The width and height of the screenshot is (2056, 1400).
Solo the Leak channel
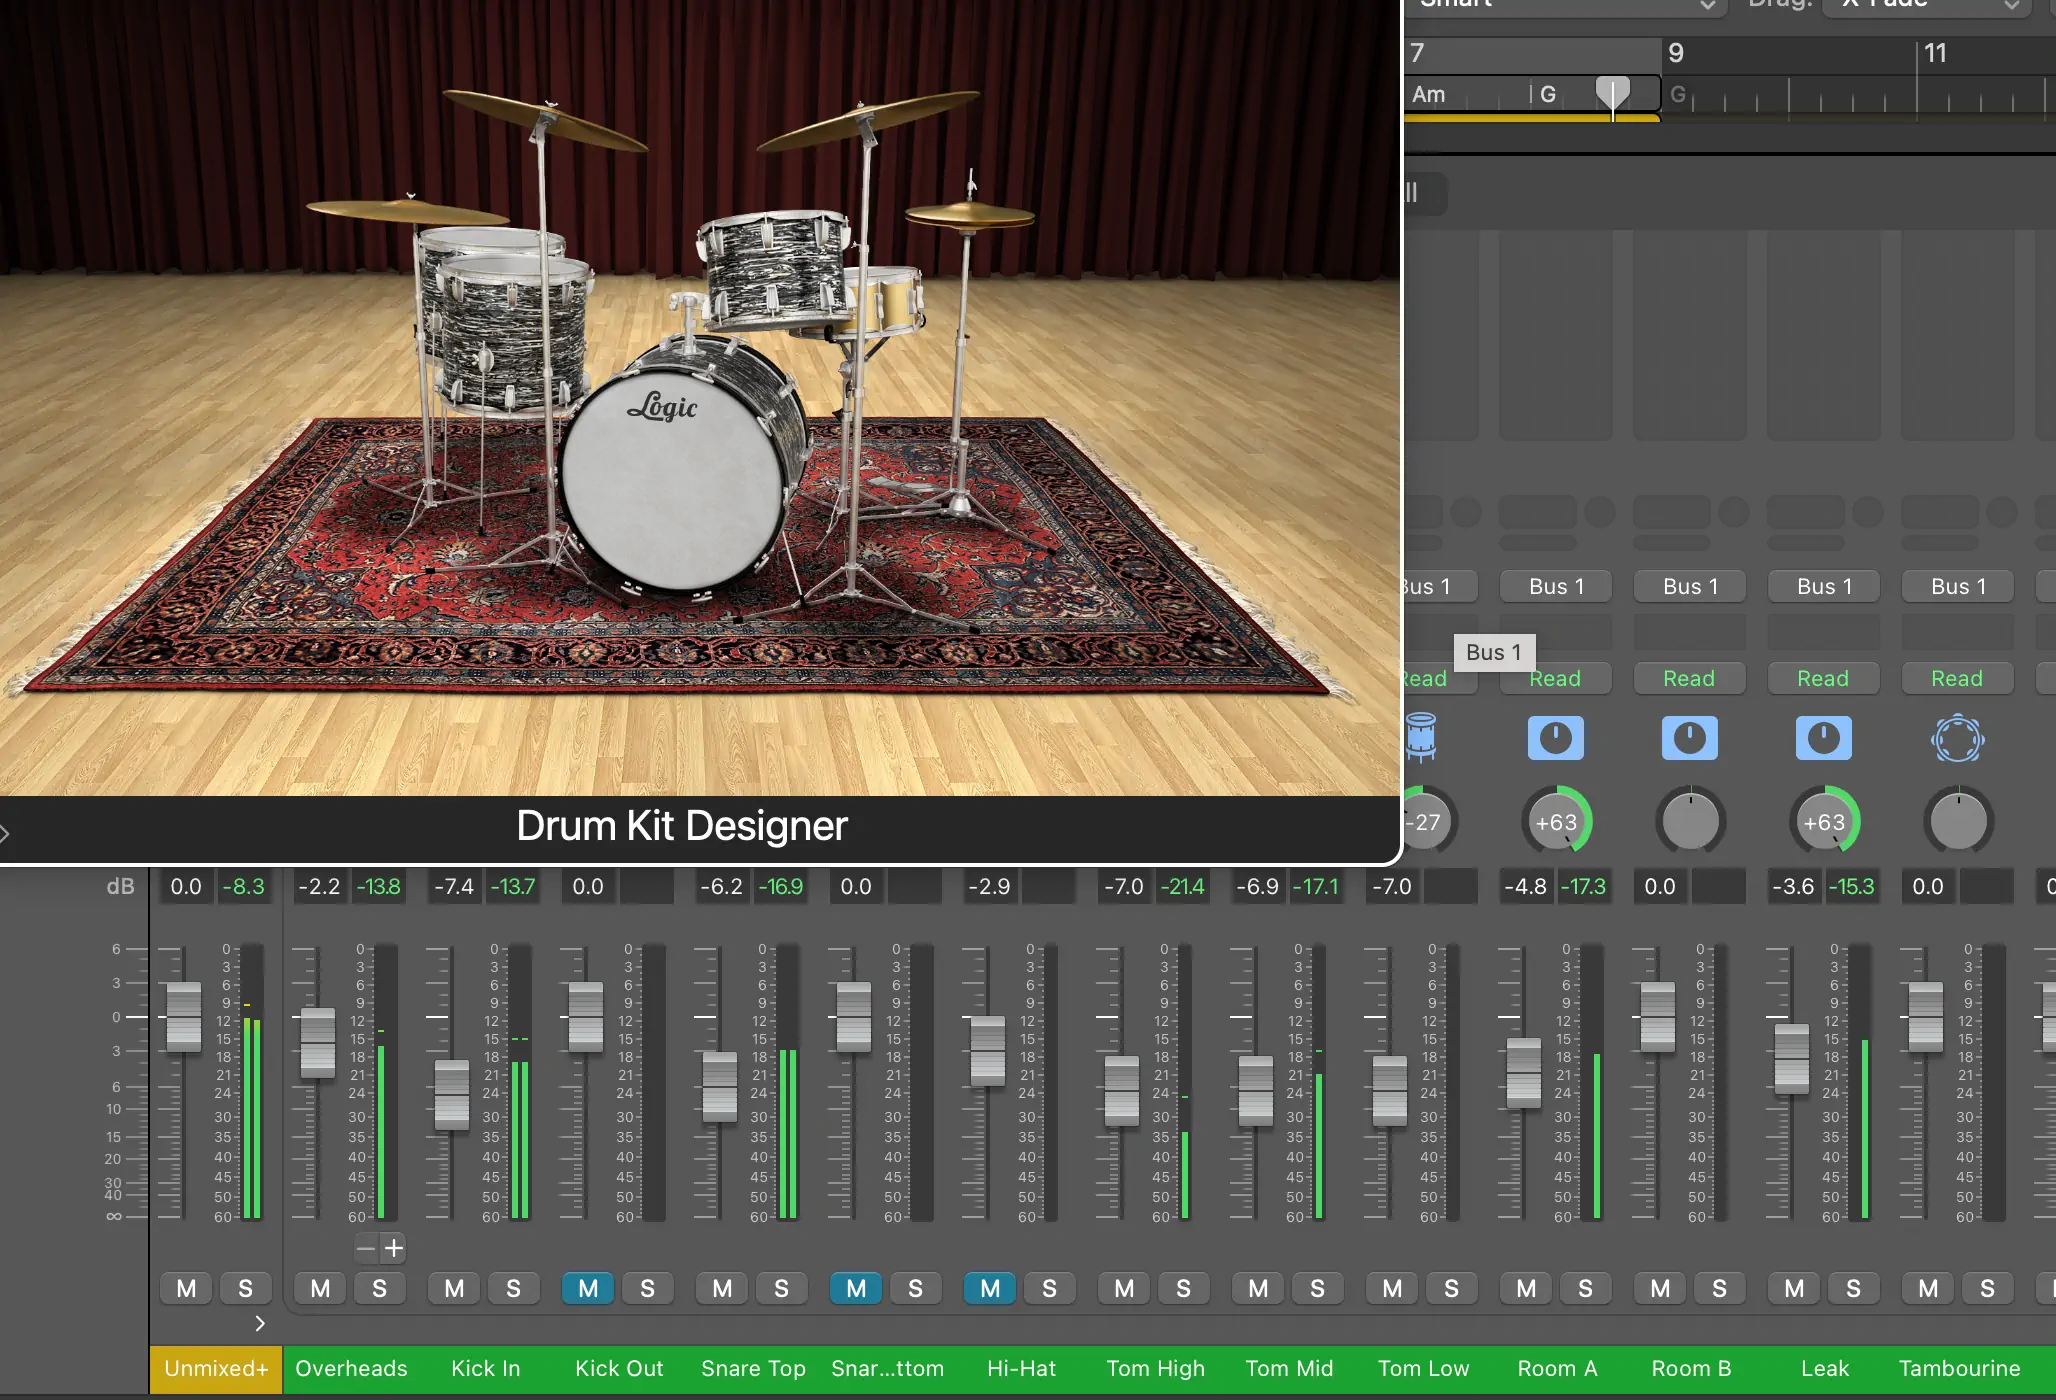[1853, 1288]
